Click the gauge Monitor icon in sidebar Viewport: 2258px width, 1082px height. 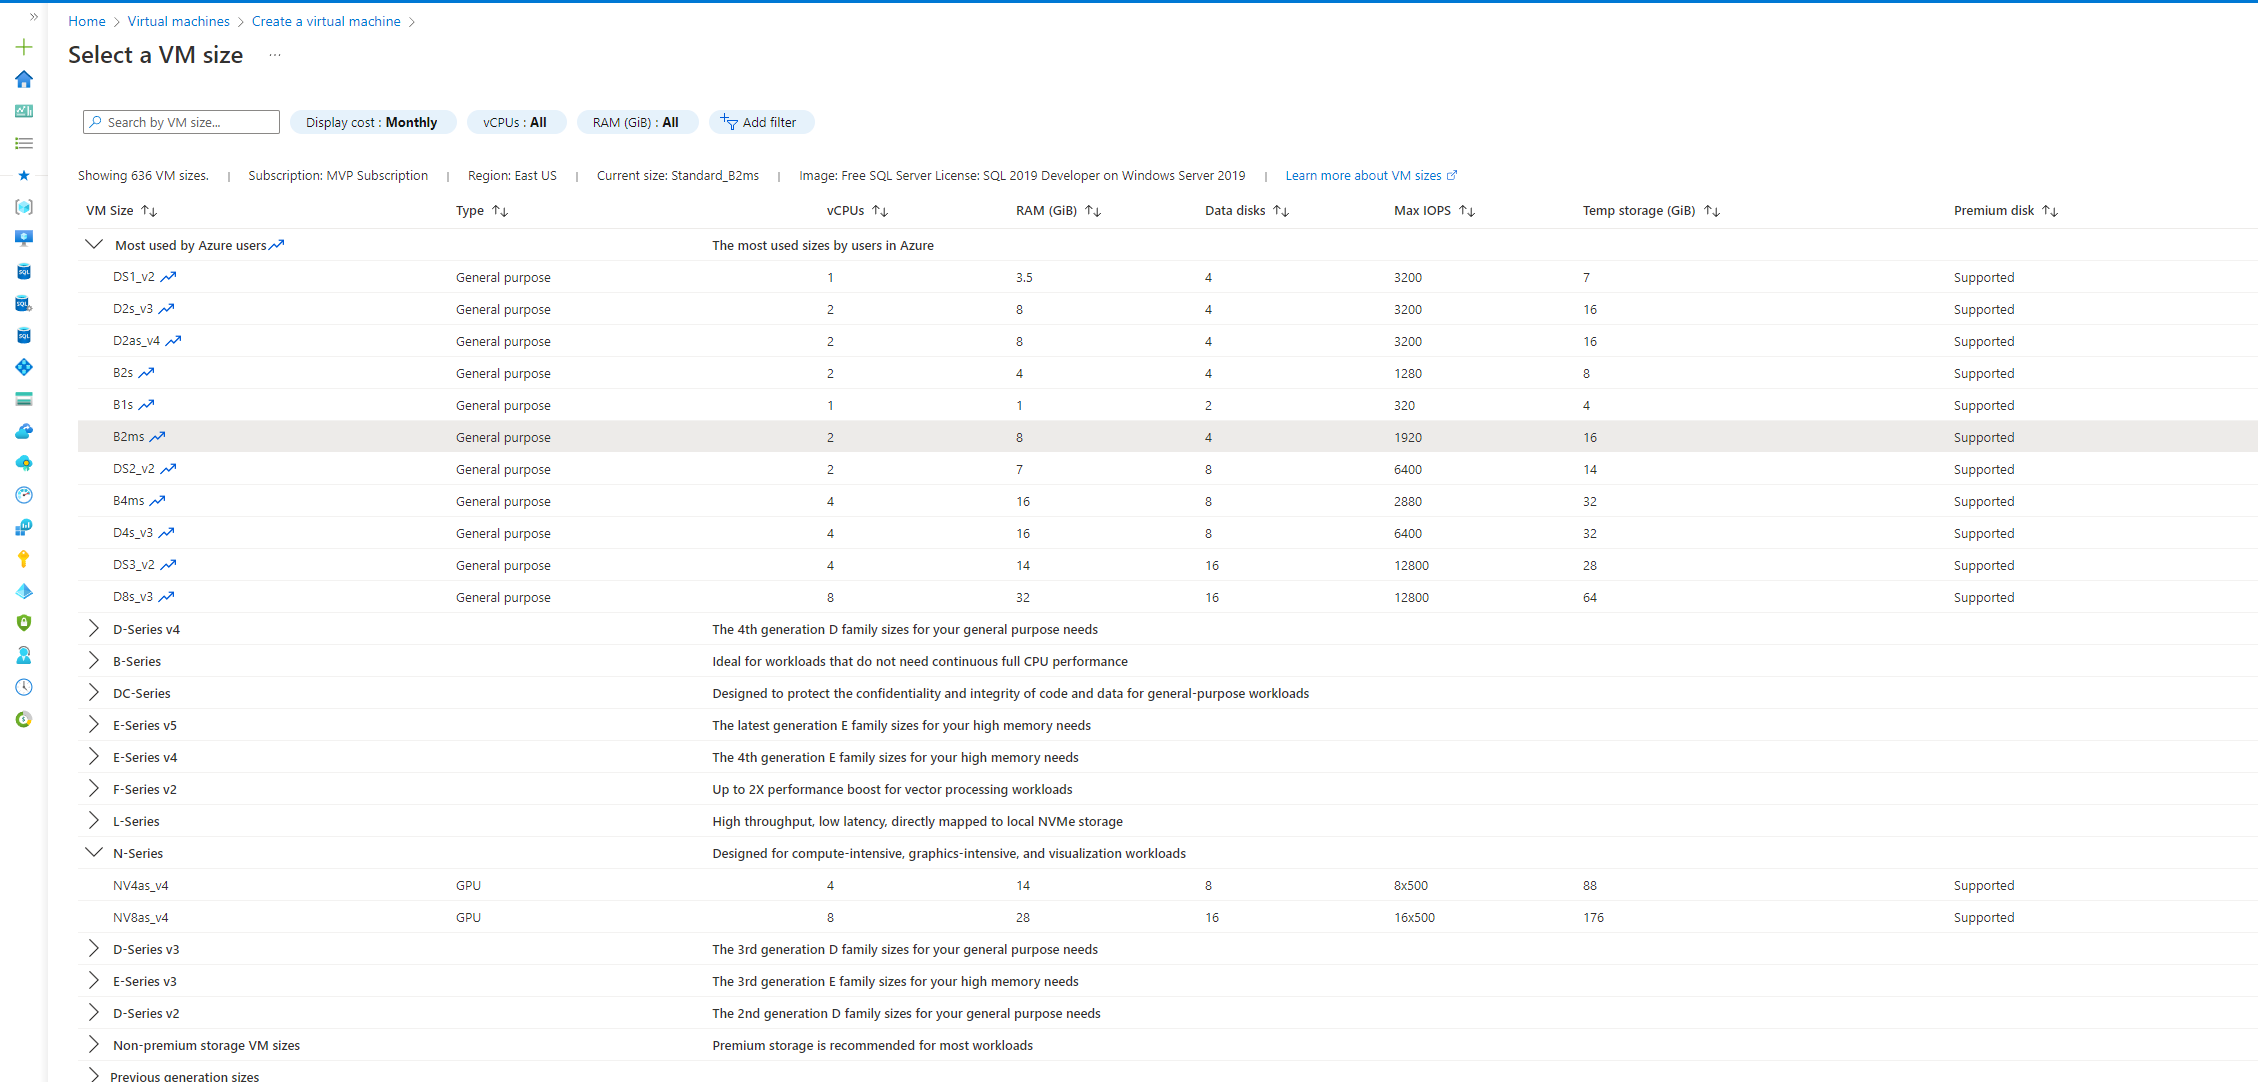pyautogui.click(x=24, y=495)
